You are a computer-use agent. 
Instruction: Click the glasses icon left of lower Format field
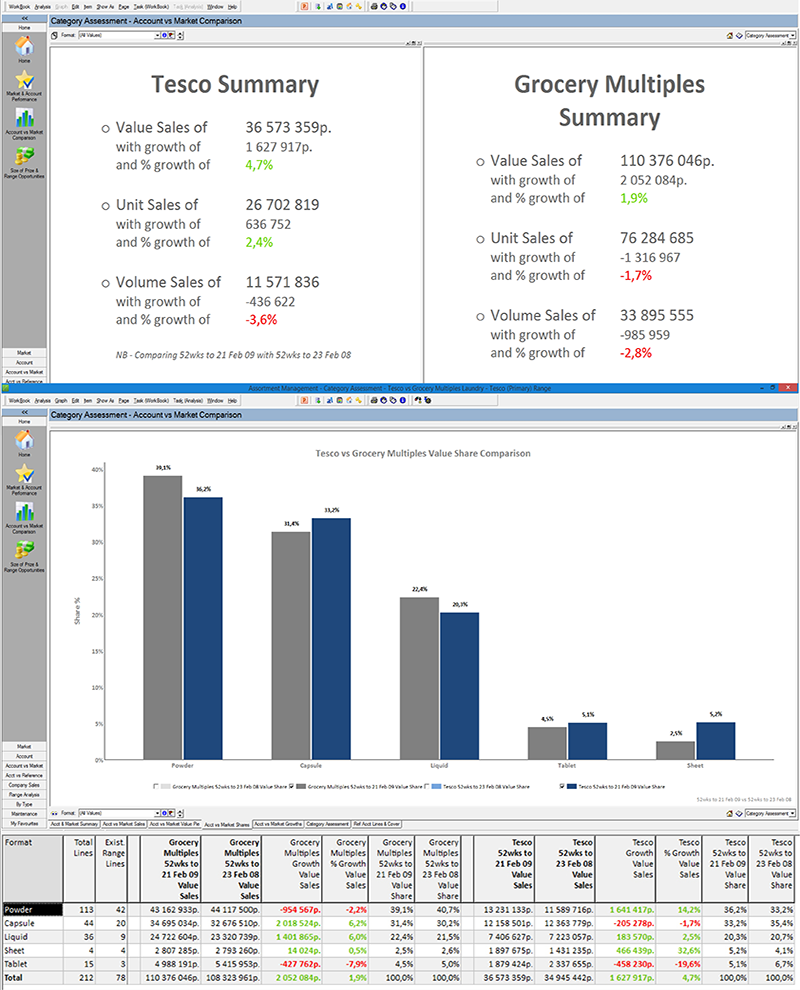point(54,813)
